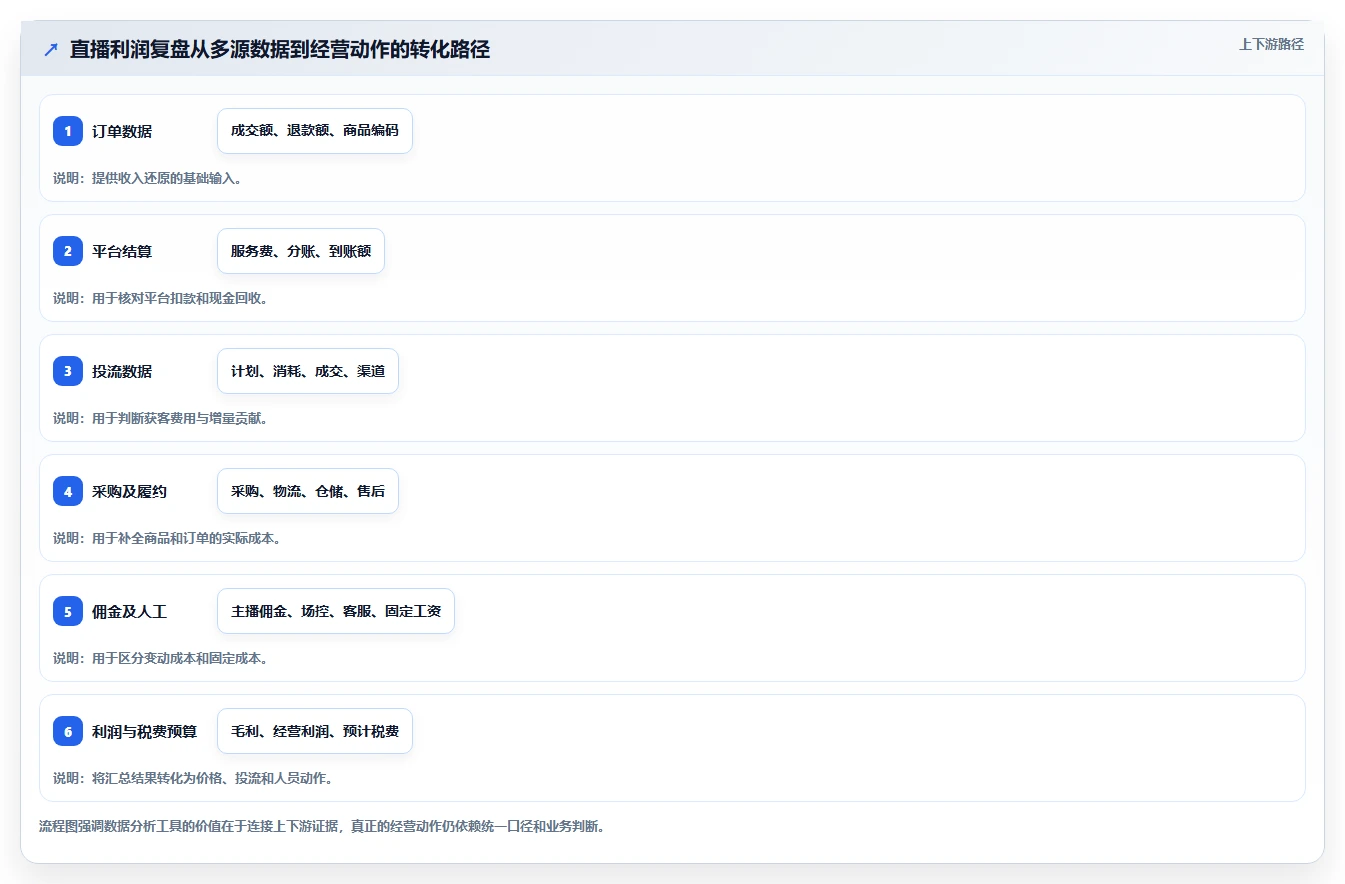Click the footer summary starting 流程图强调数据分析工具
This screenshot has height=884, width=1345.
(x=322, y=827)
